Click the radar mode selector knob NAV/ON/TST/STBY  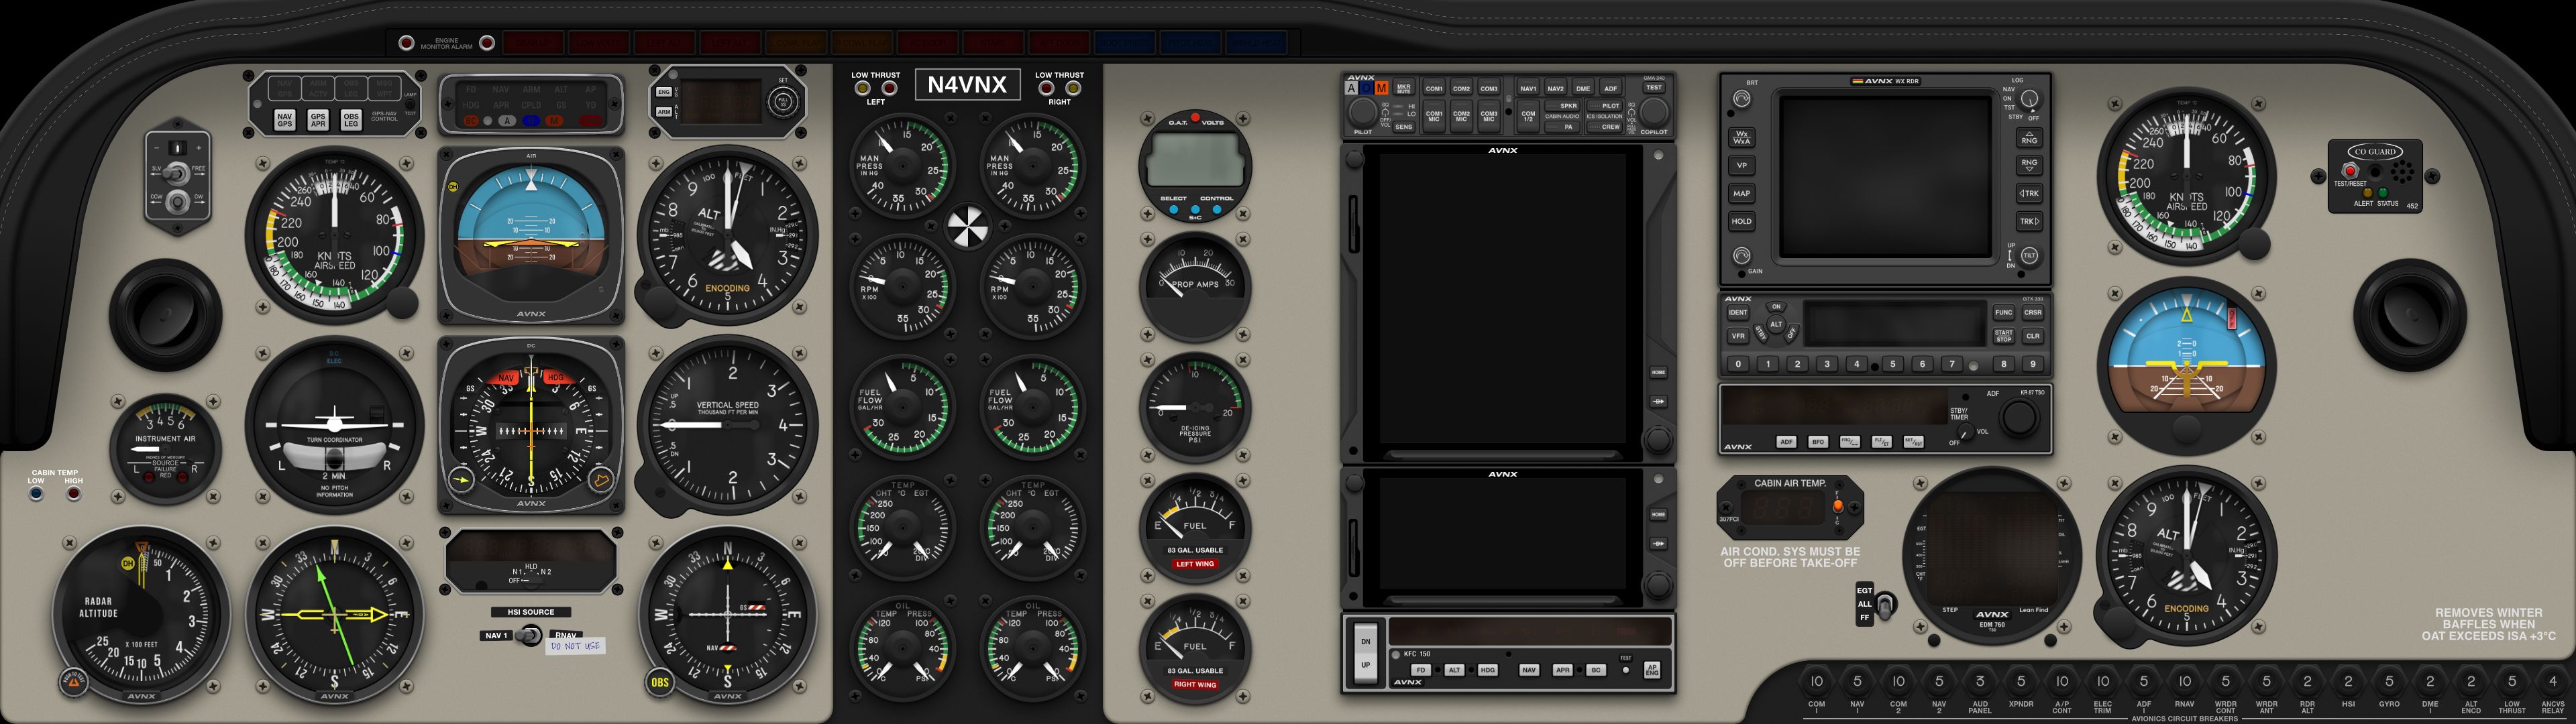point(2029,100)
